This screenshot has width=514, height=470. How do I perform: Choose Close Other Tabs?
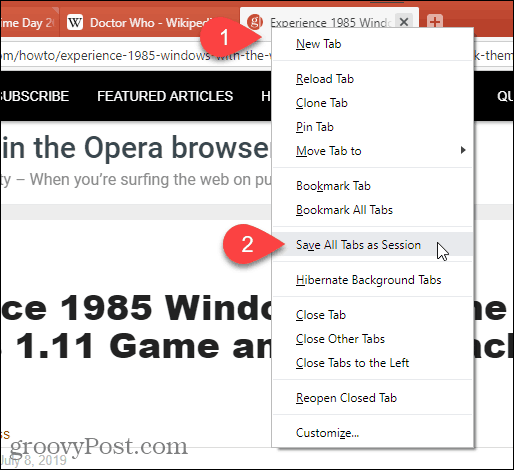(373, 339)
